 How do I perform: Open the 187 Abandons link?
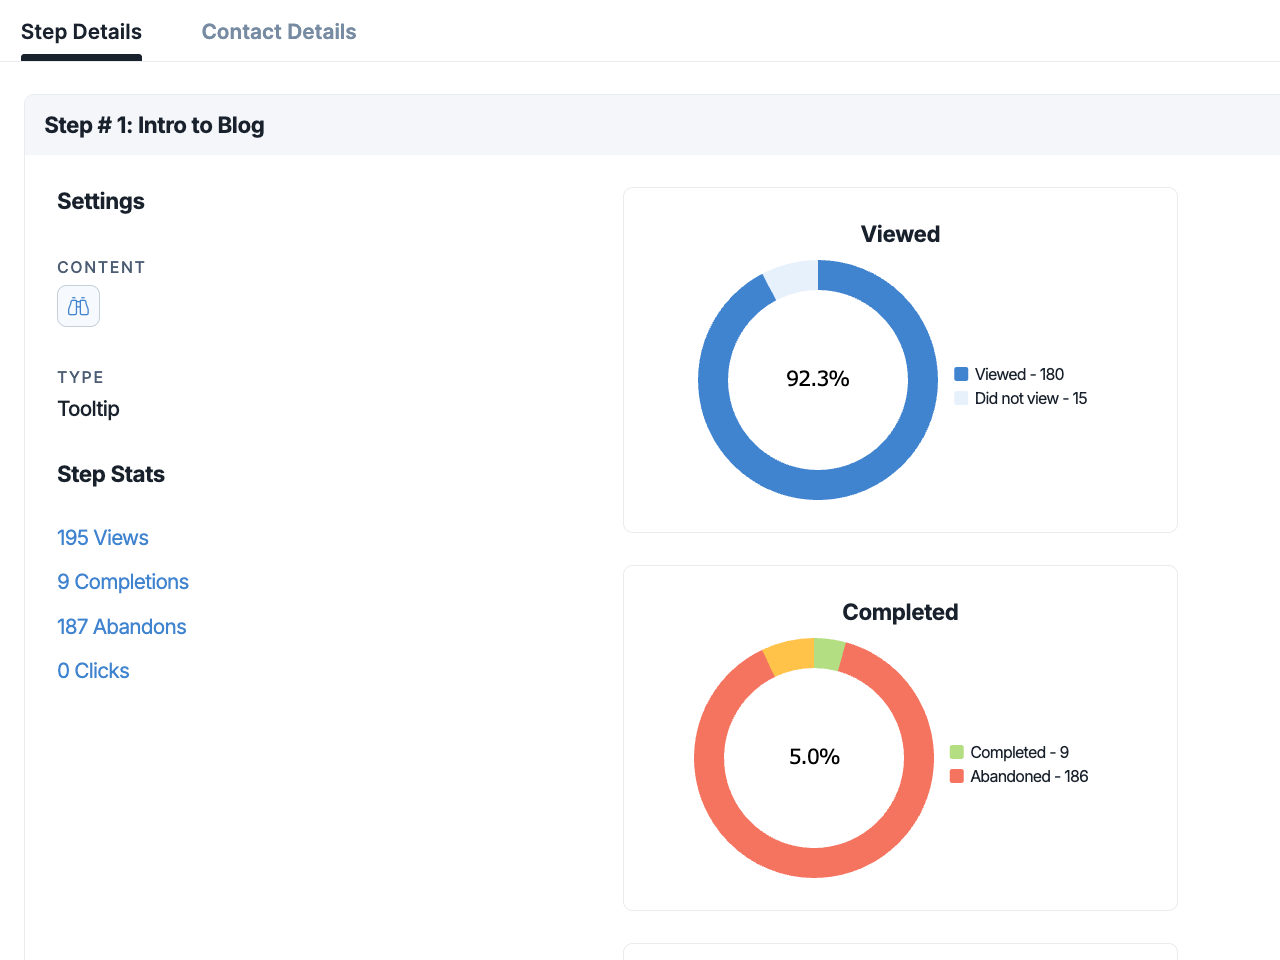pyautogui.click(x=122, y=627)
